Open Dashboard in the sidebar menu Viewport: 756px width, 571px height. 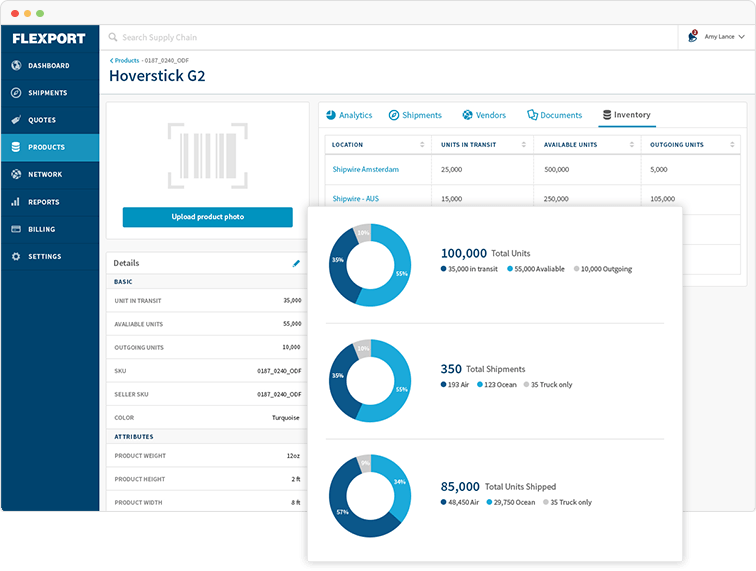pyautogui.click(x=50, y=66)
